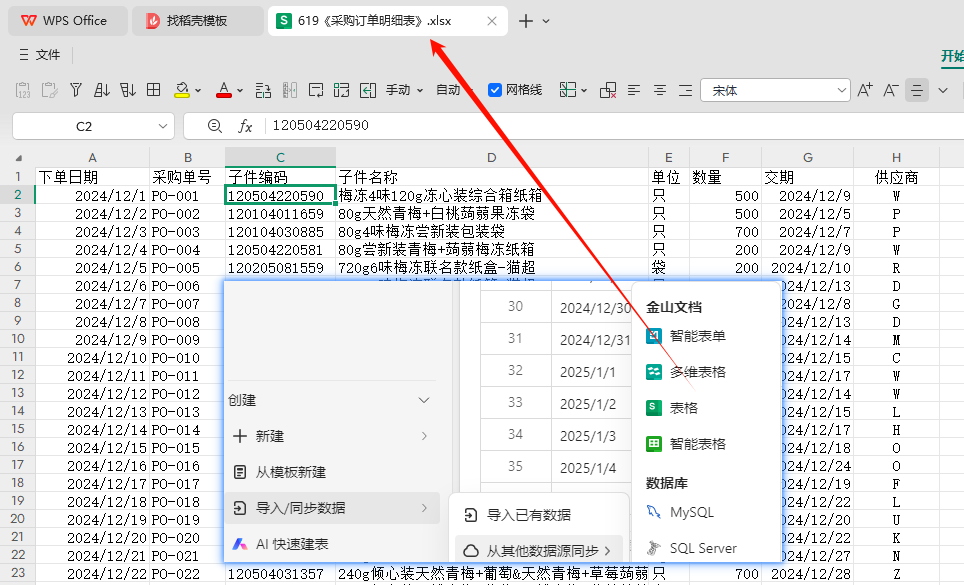Screen dimensions: 964x585
Task: Choose 表格 data source
Action: [672, 408]
